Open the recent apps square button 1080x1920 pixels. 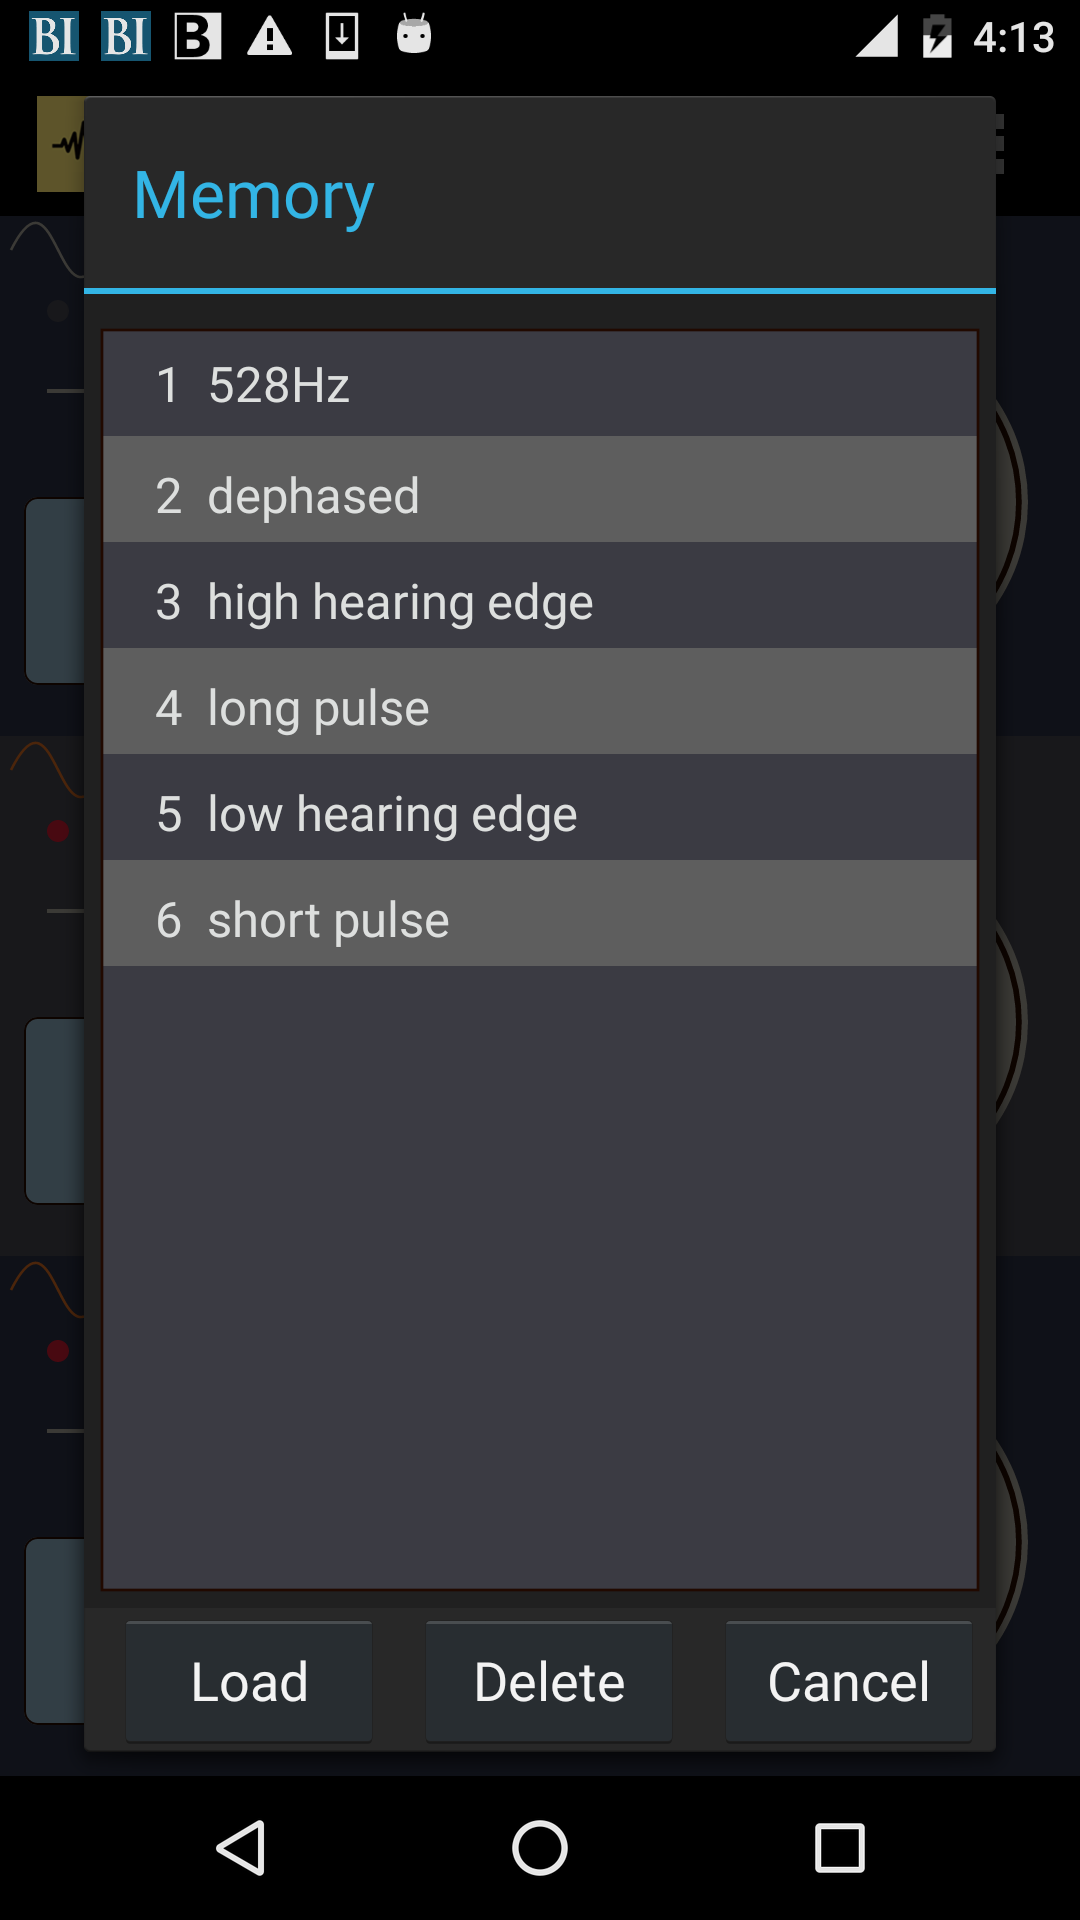coord(839,1847)
